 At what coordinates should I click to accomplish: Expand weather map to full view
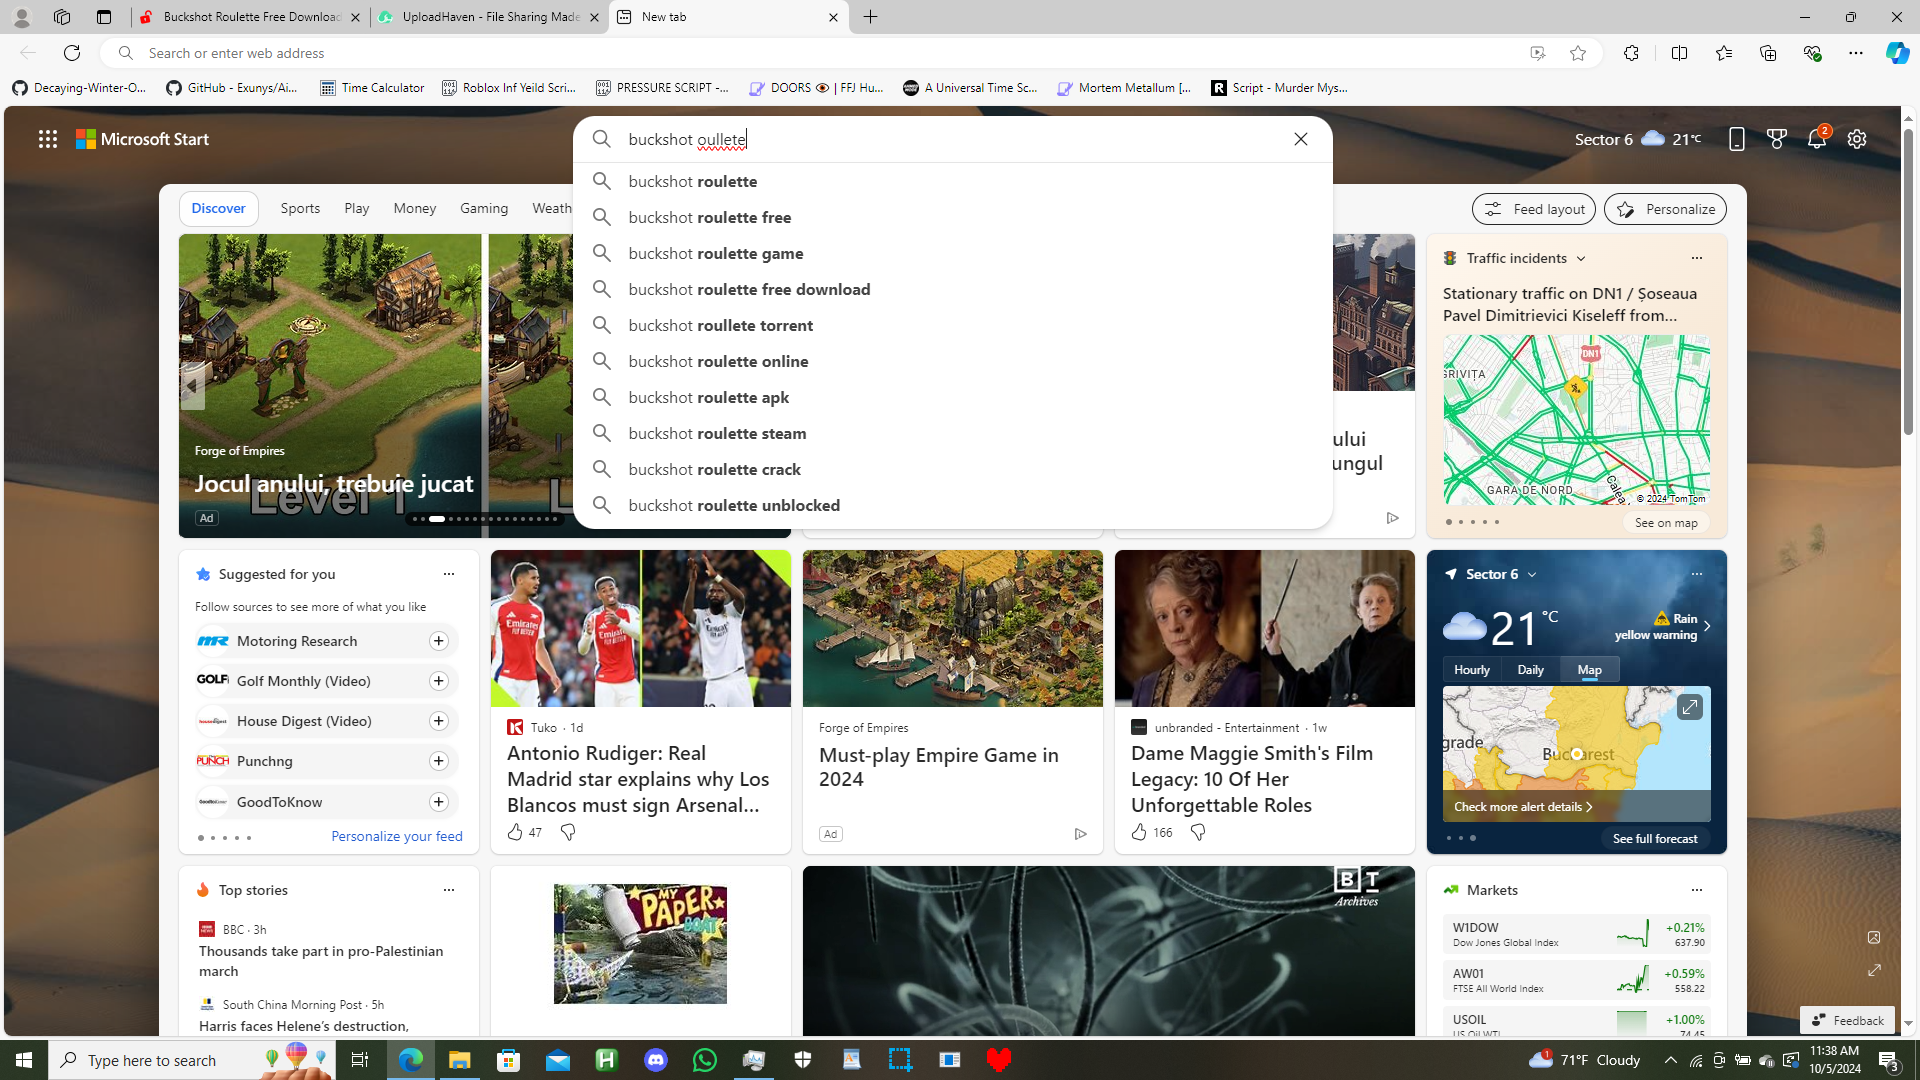pyautogui.click(x=1688, y=707)
